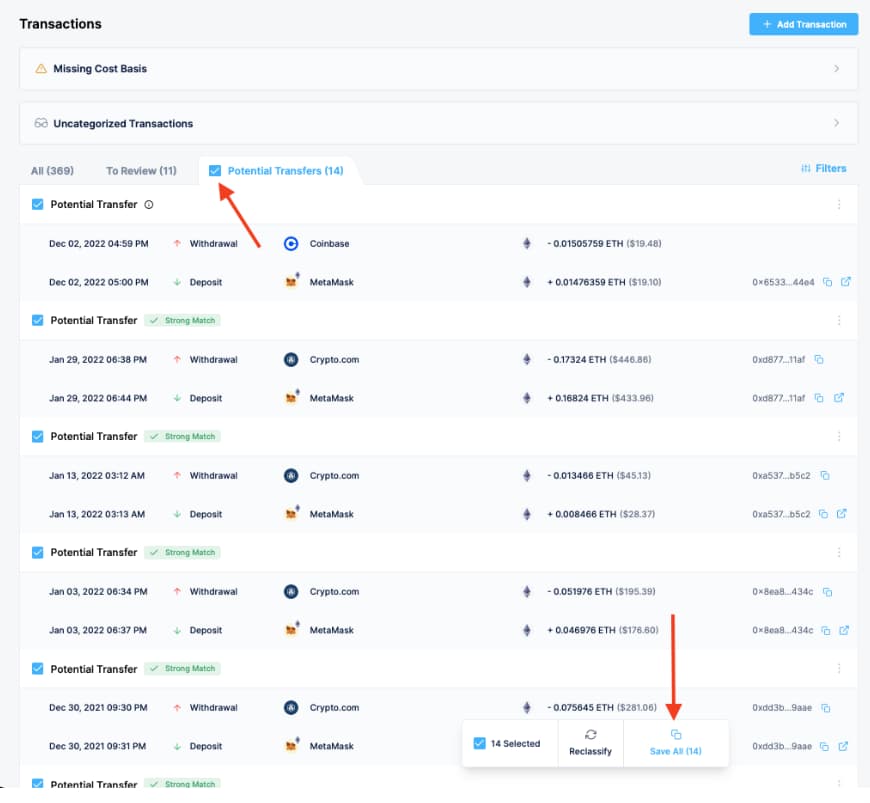Click the Withdrawal label on Dec 30, 2021 row
Viewport: 870px width, 803px height.
click(x=214, y=708)
